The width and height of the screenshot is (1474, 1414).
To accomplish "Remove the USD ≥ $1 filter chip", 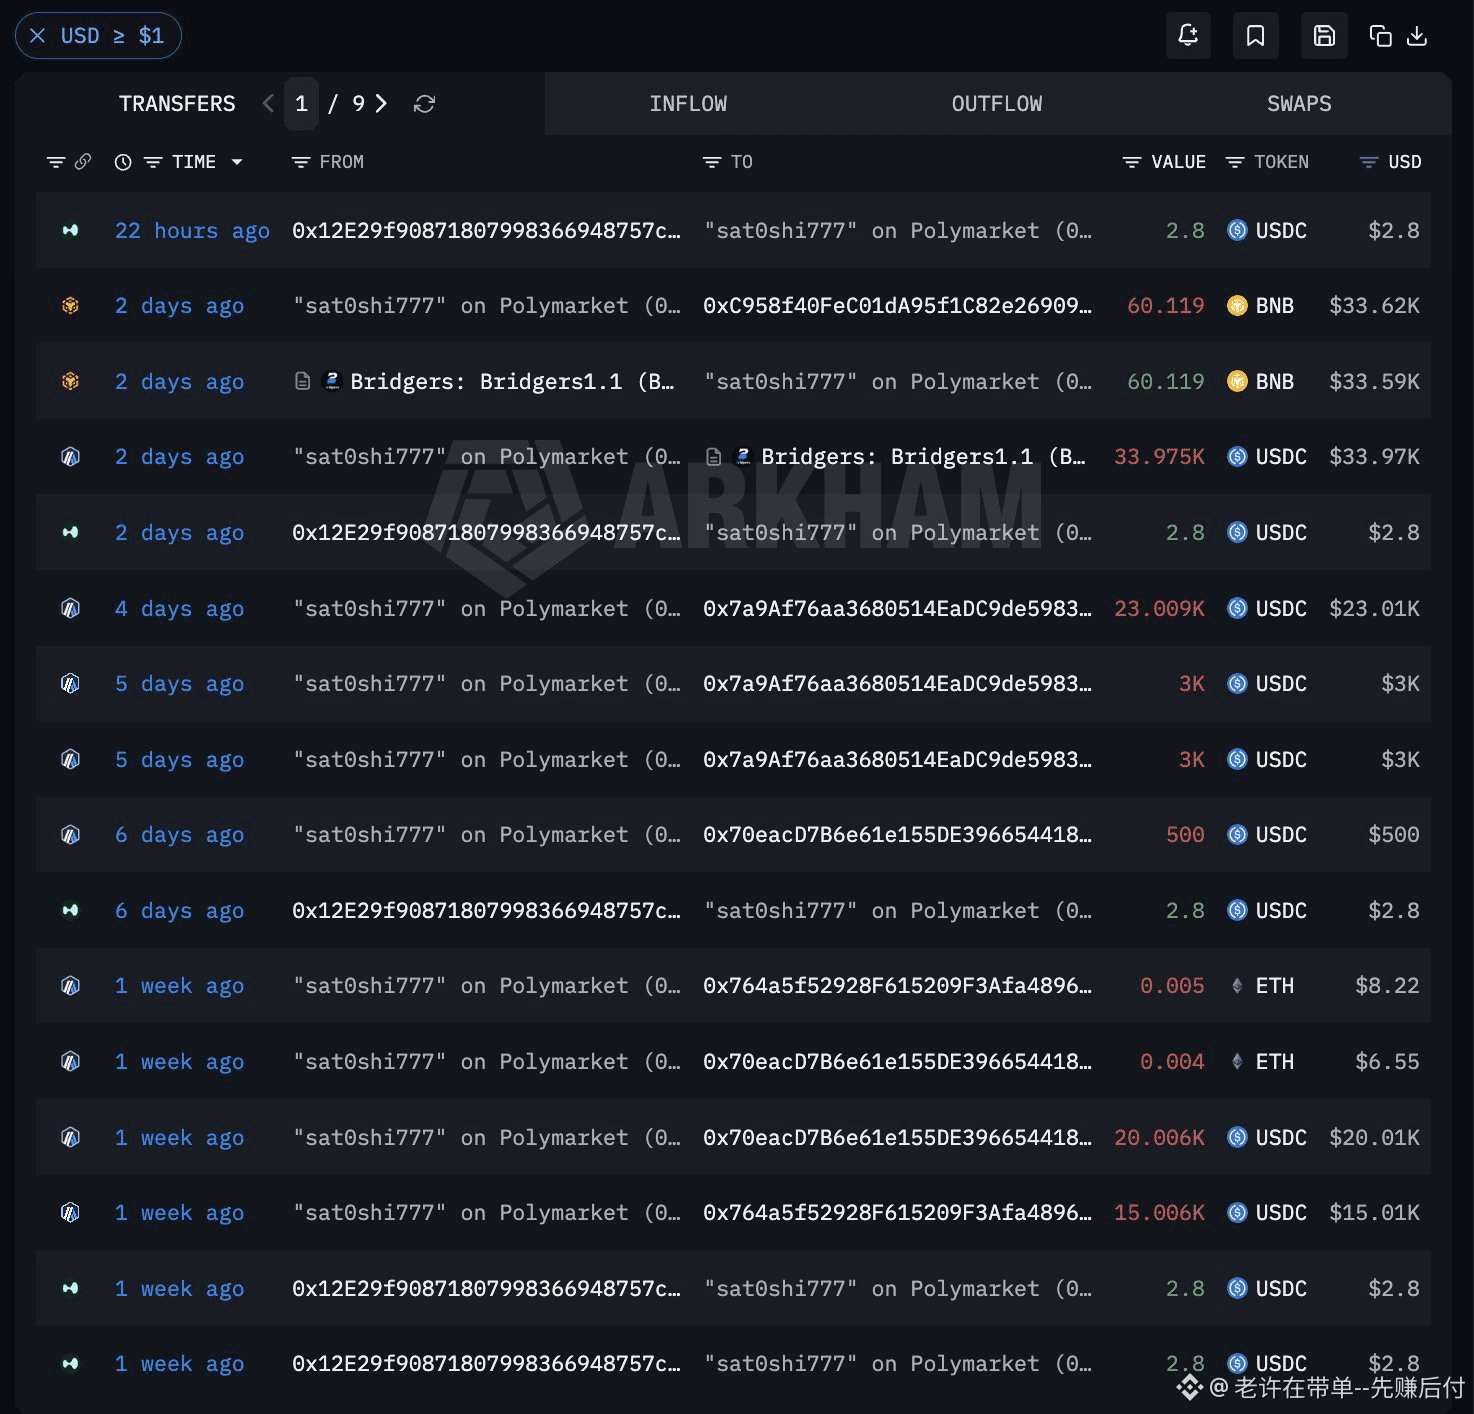I will coord(37,36).
